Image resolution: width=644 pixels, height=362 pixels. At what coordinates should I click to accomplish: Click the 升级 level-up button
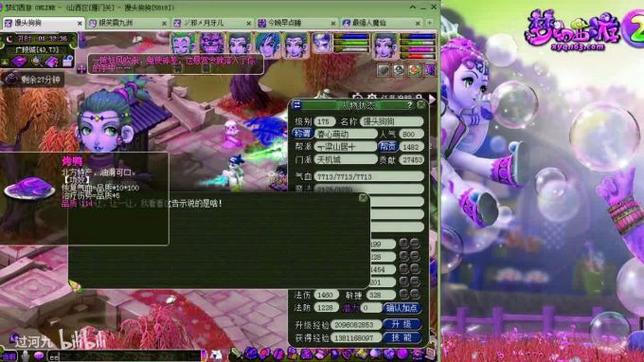[x=402, y=324]
